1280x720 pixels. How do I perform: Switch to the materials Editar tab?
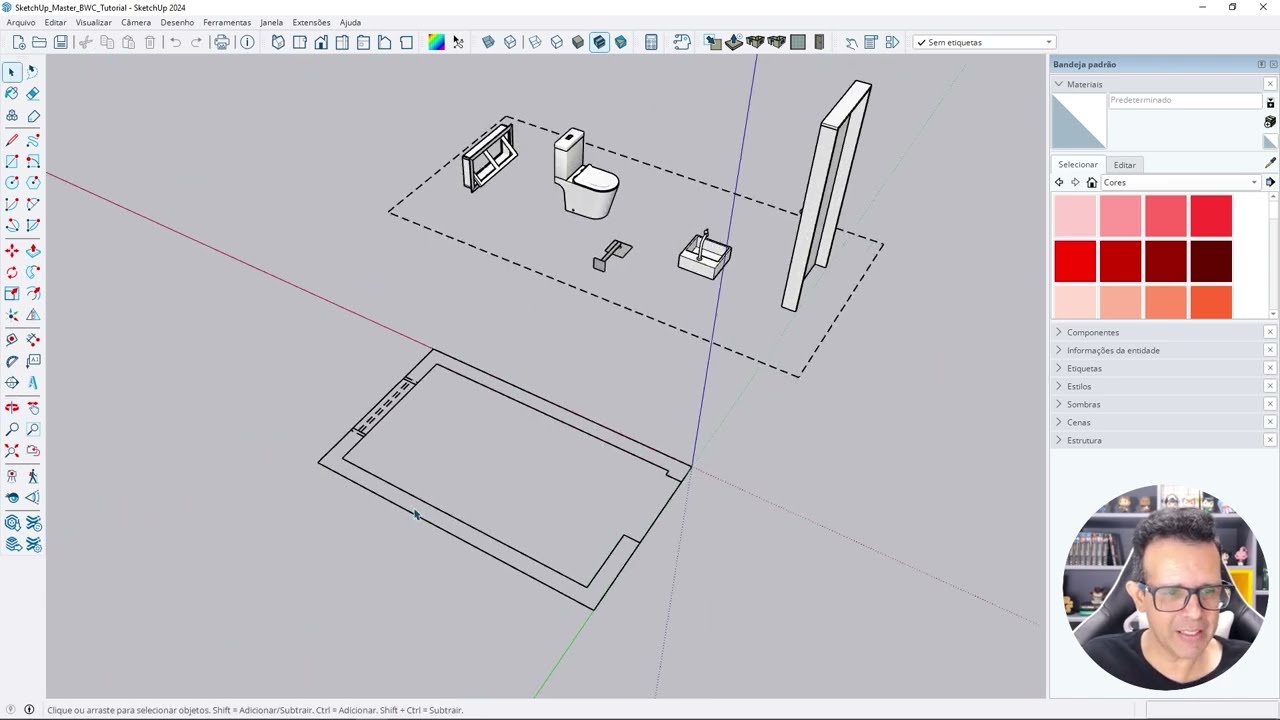(1125, 164)
